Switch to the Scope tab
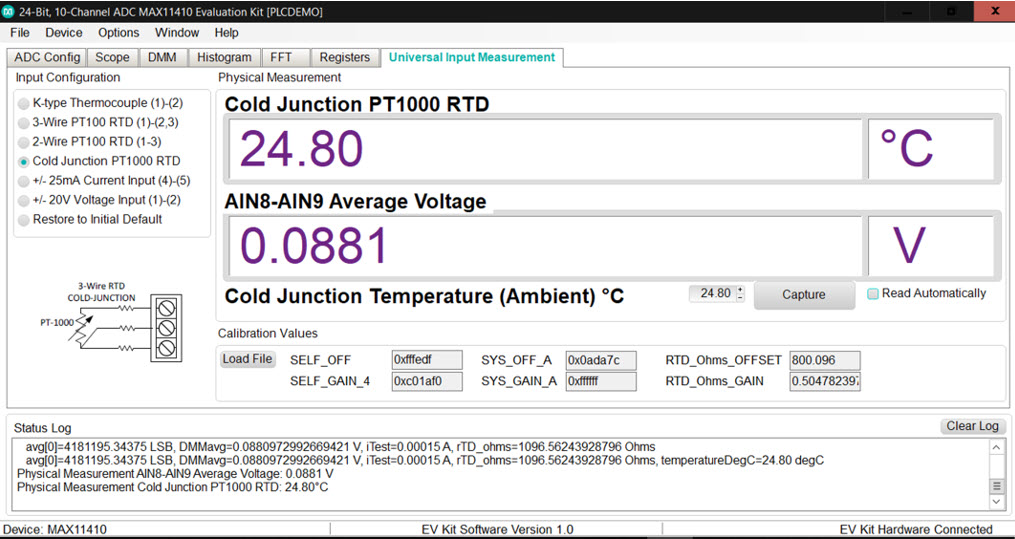This screenshot has width=1015, height=539. [113, 58]
